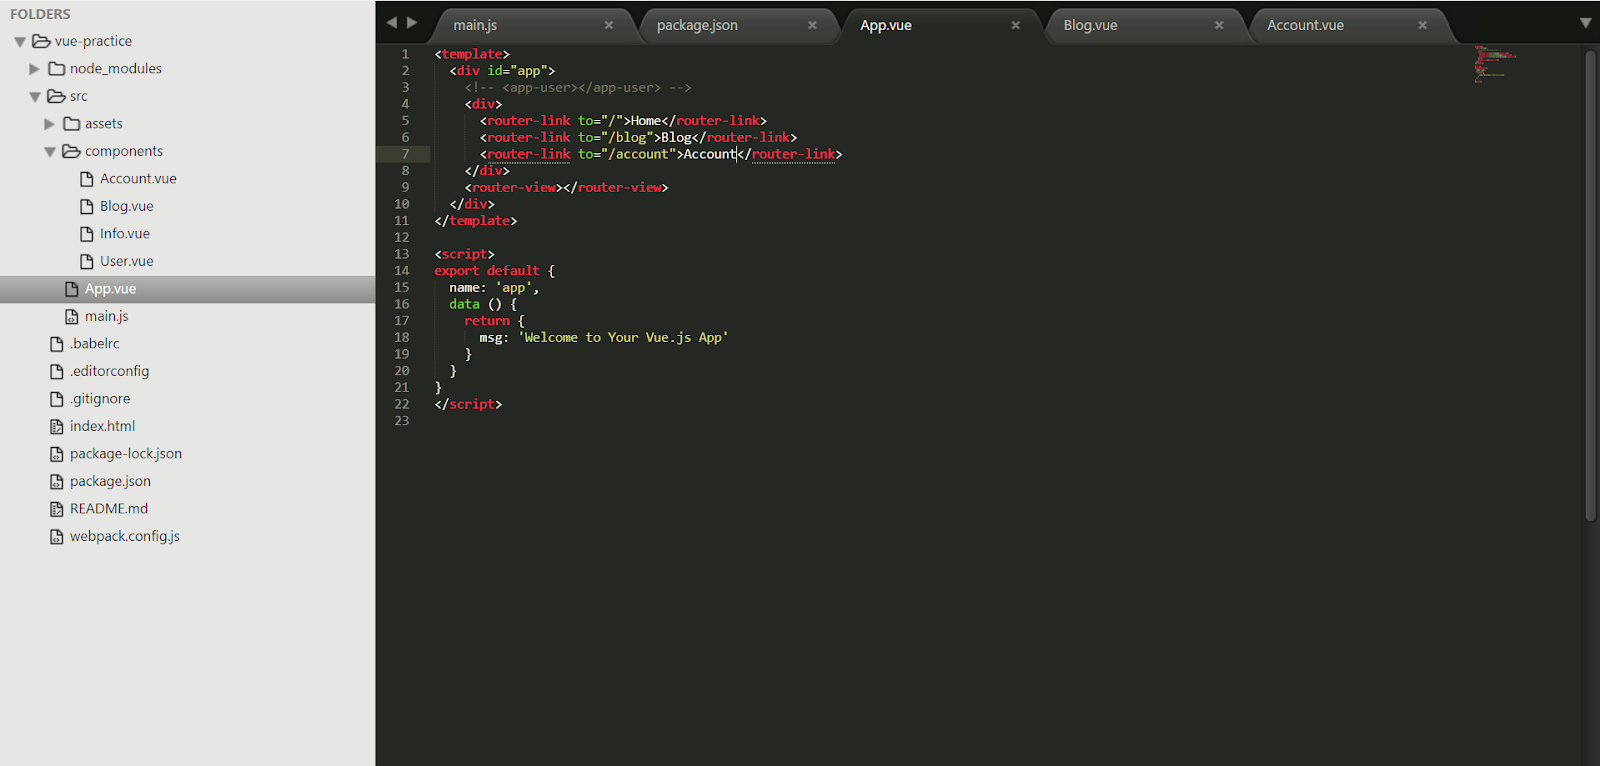Open README.md from the sidebar
1600x766 pixels.
coord(109,509)
